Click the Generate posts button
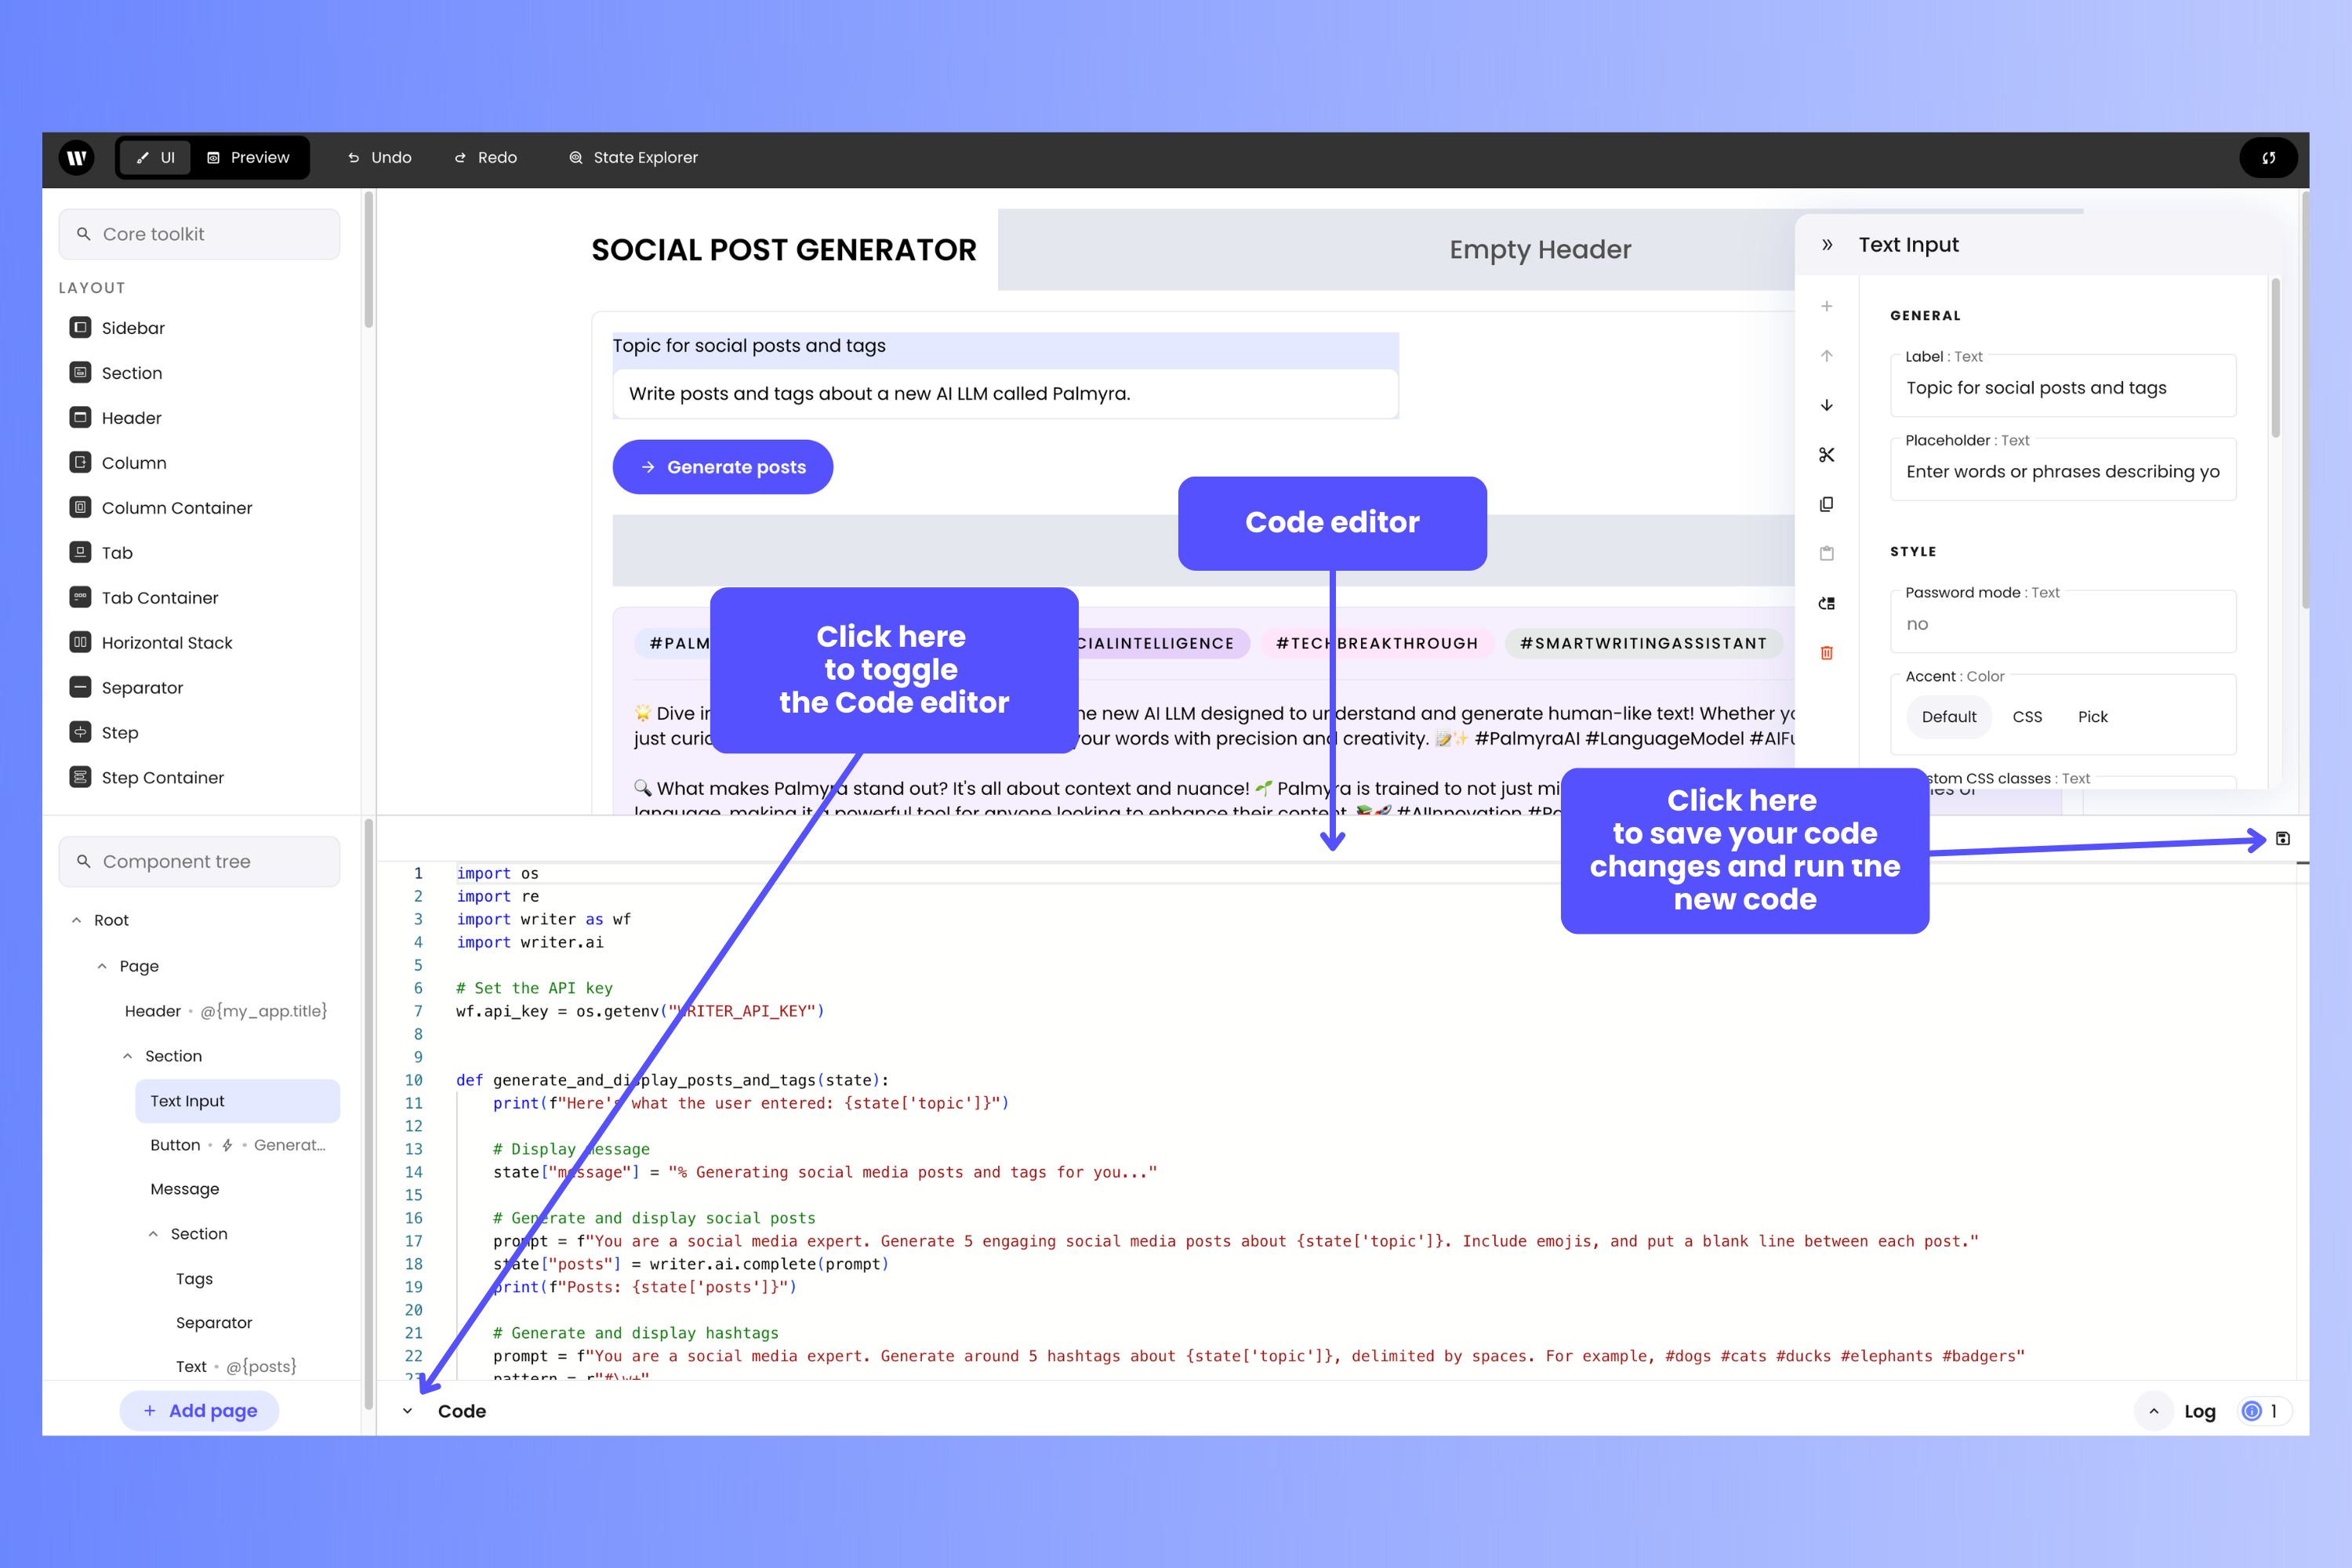 (723, 467)
